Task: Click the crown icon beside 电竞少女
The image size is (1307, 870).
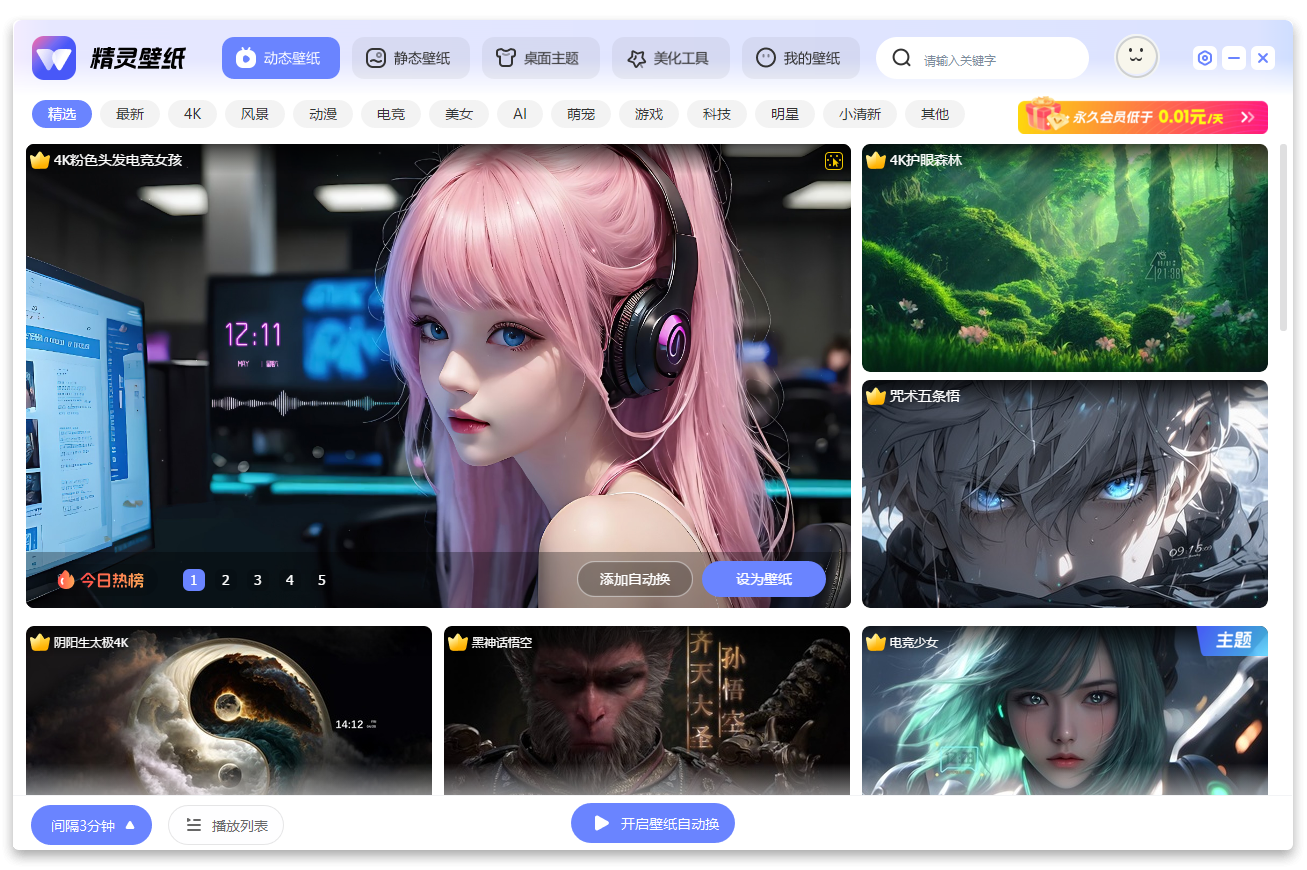Action: pyautogui.click(x=876, y=642)
